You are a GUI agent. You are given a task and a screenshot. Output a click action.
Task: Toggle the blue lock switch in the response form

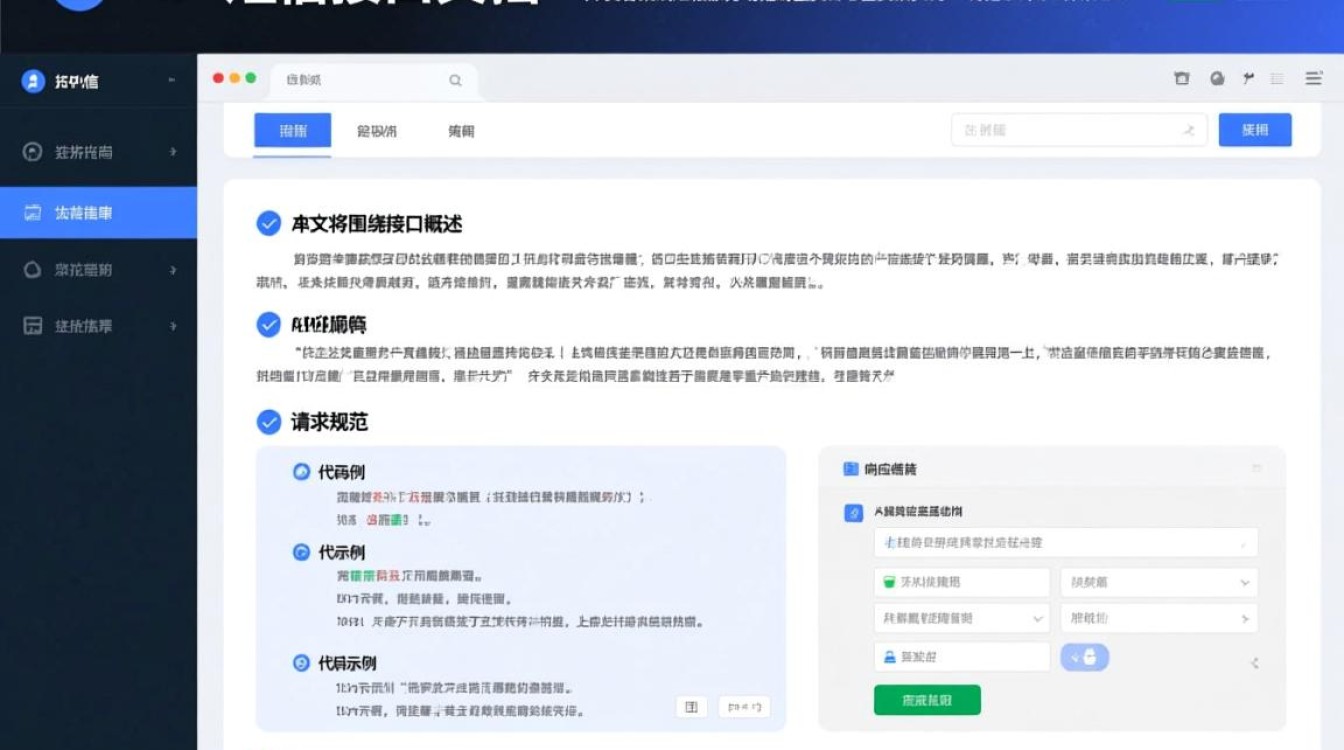1084,657
